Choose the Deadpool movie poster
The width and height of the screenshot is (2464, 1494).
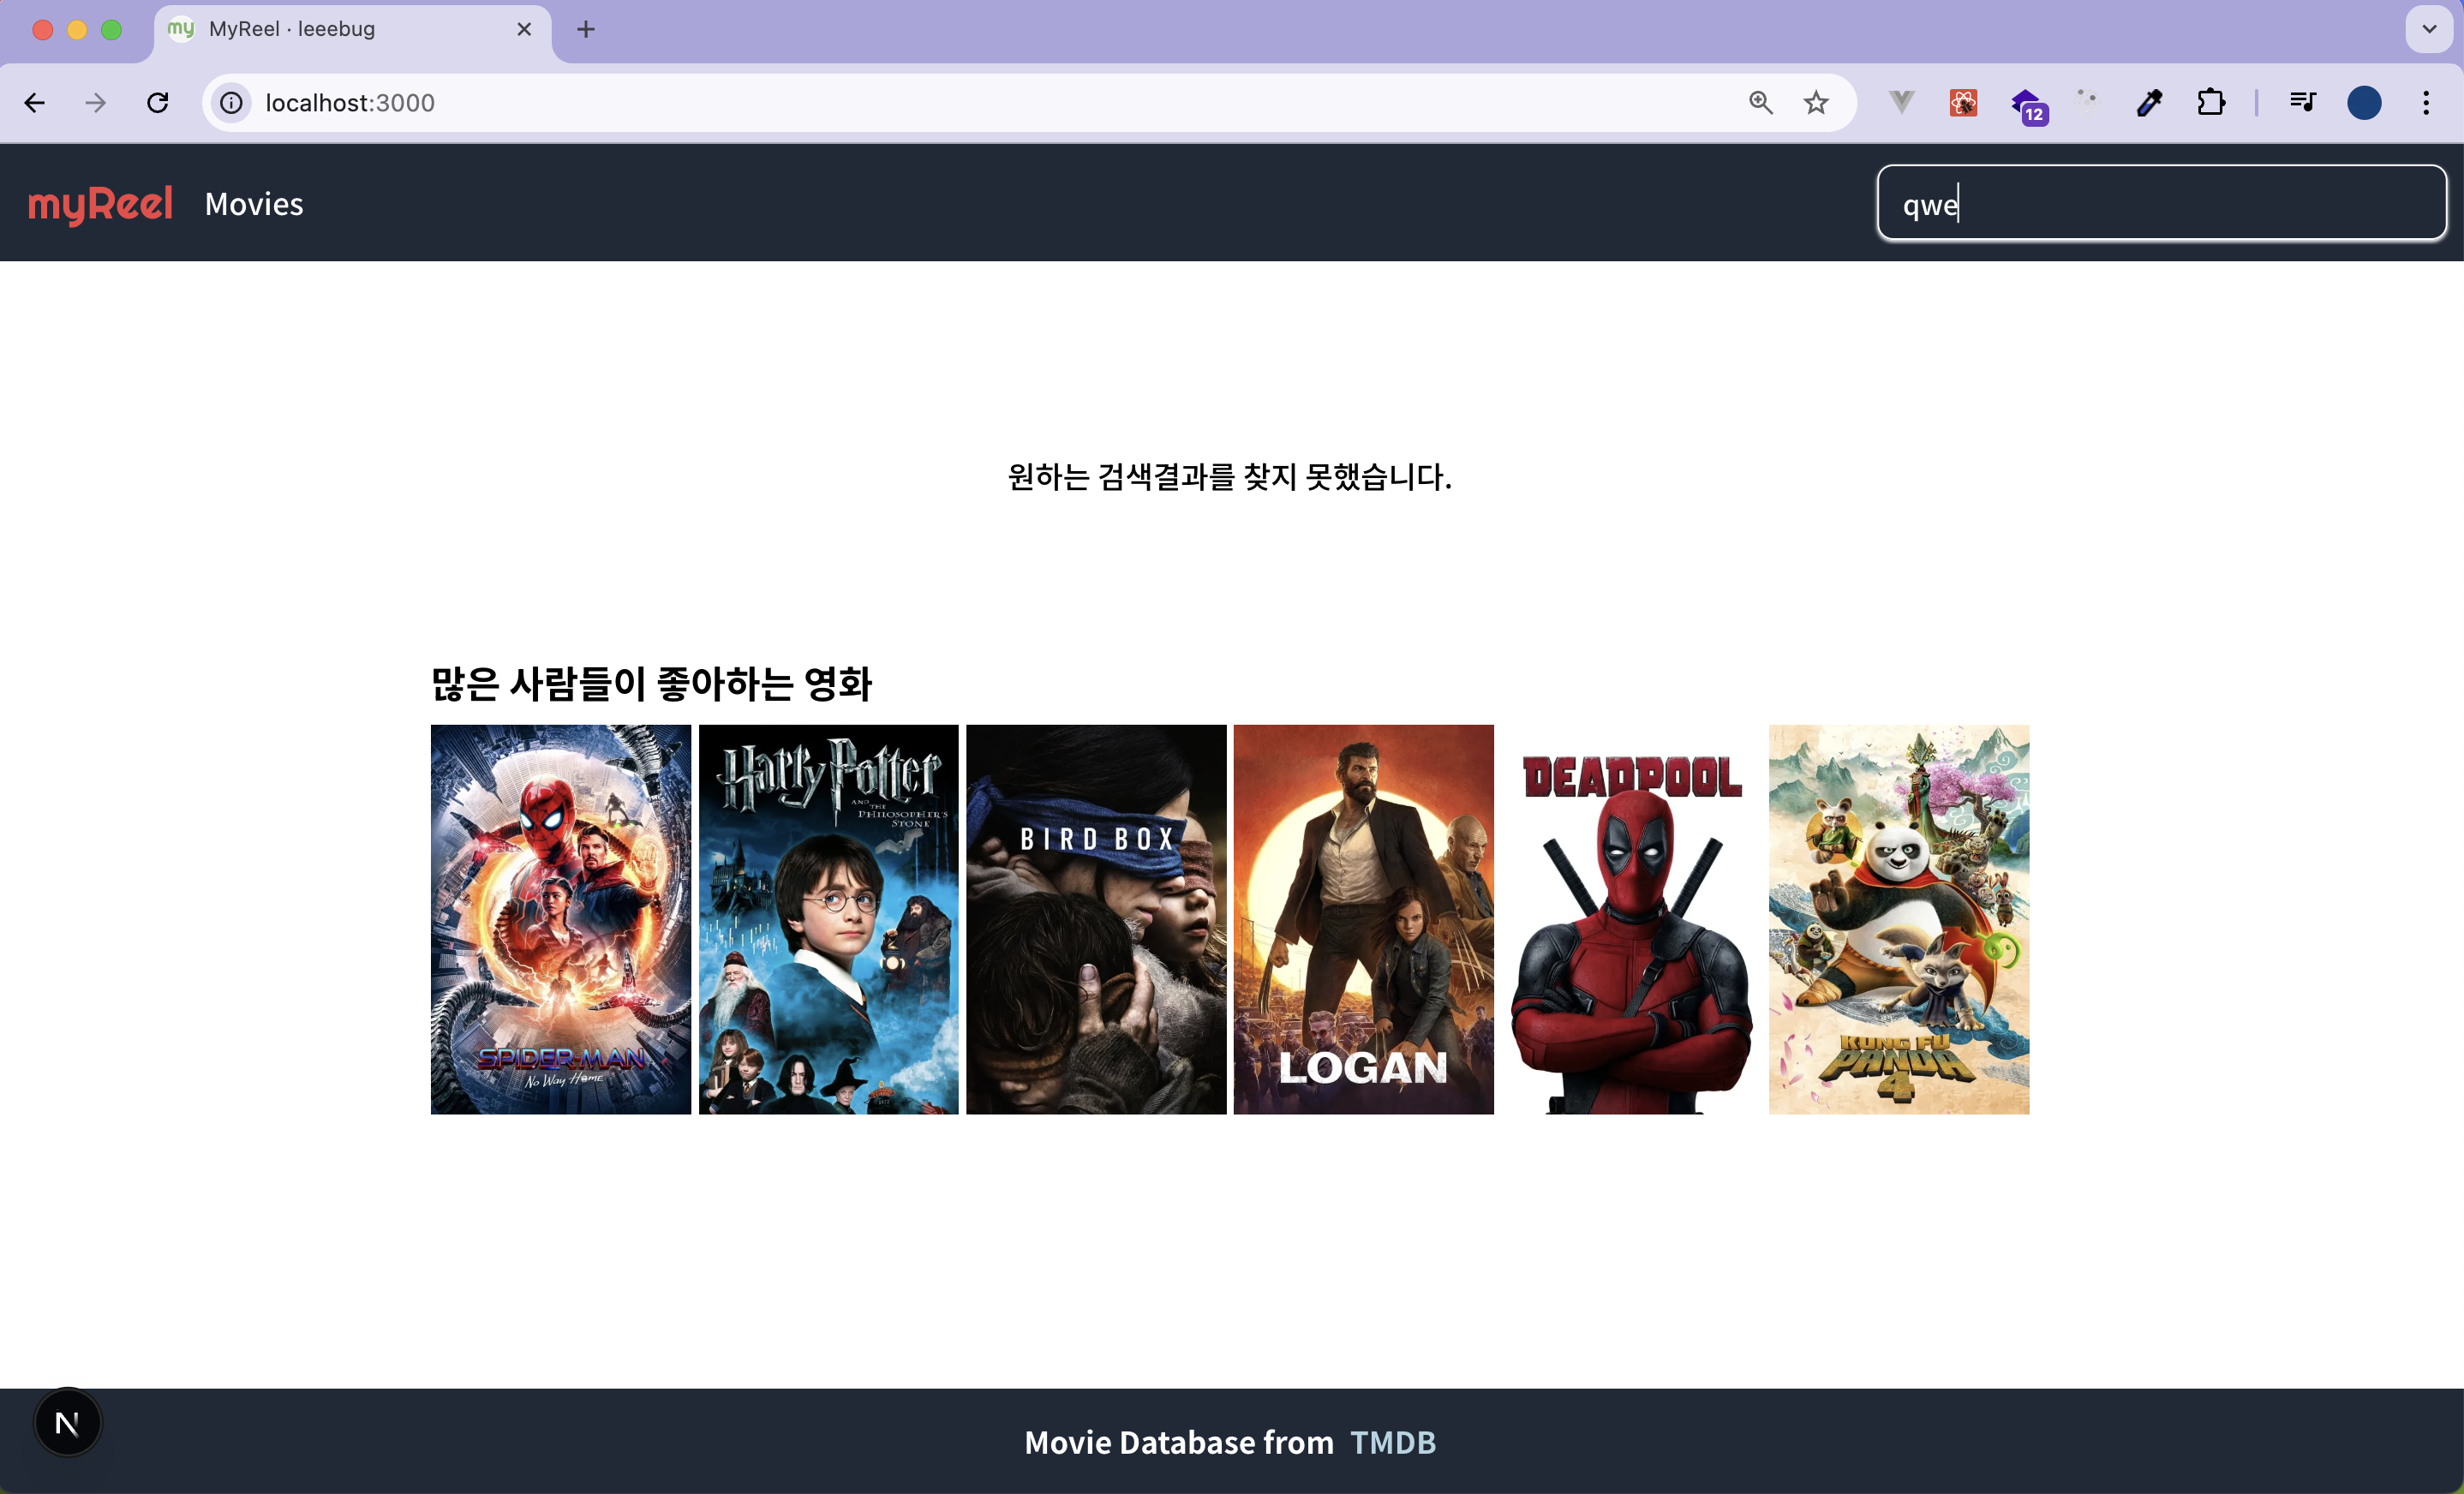click(1631, 919)
